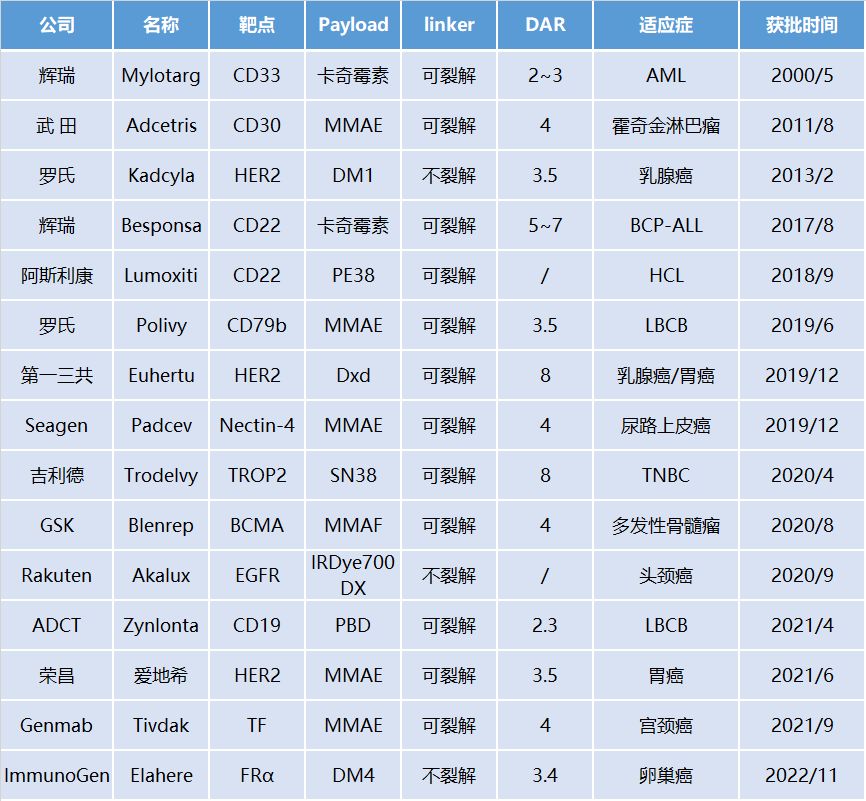Click the DAR column header

click(545, 25)
